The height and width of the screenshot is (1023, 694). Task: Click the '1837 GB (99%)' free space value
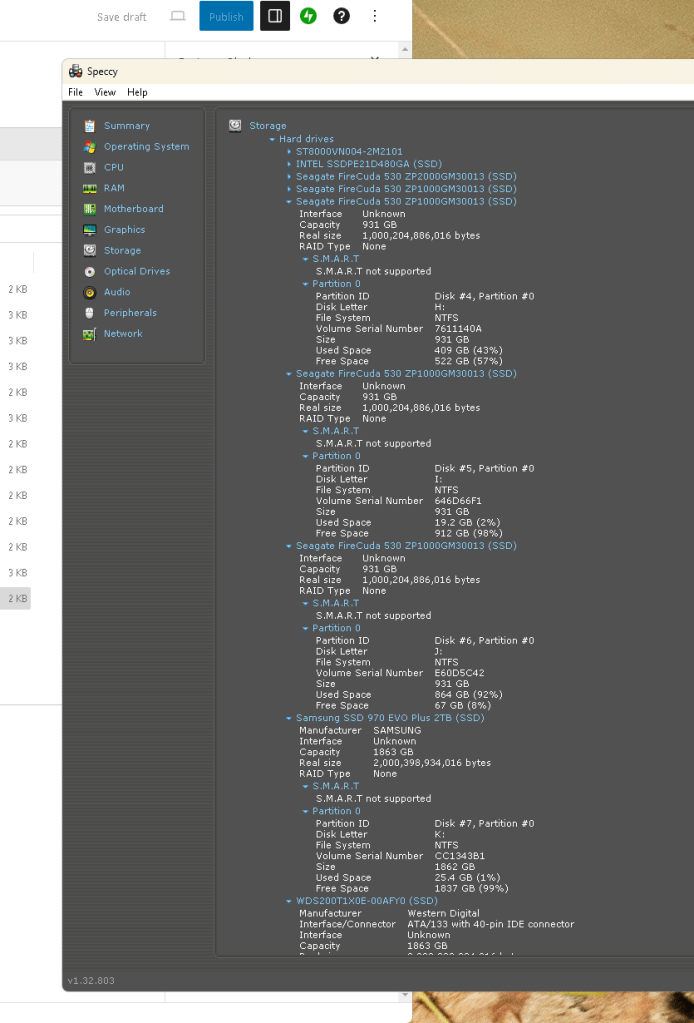click(x=472, y=889)
